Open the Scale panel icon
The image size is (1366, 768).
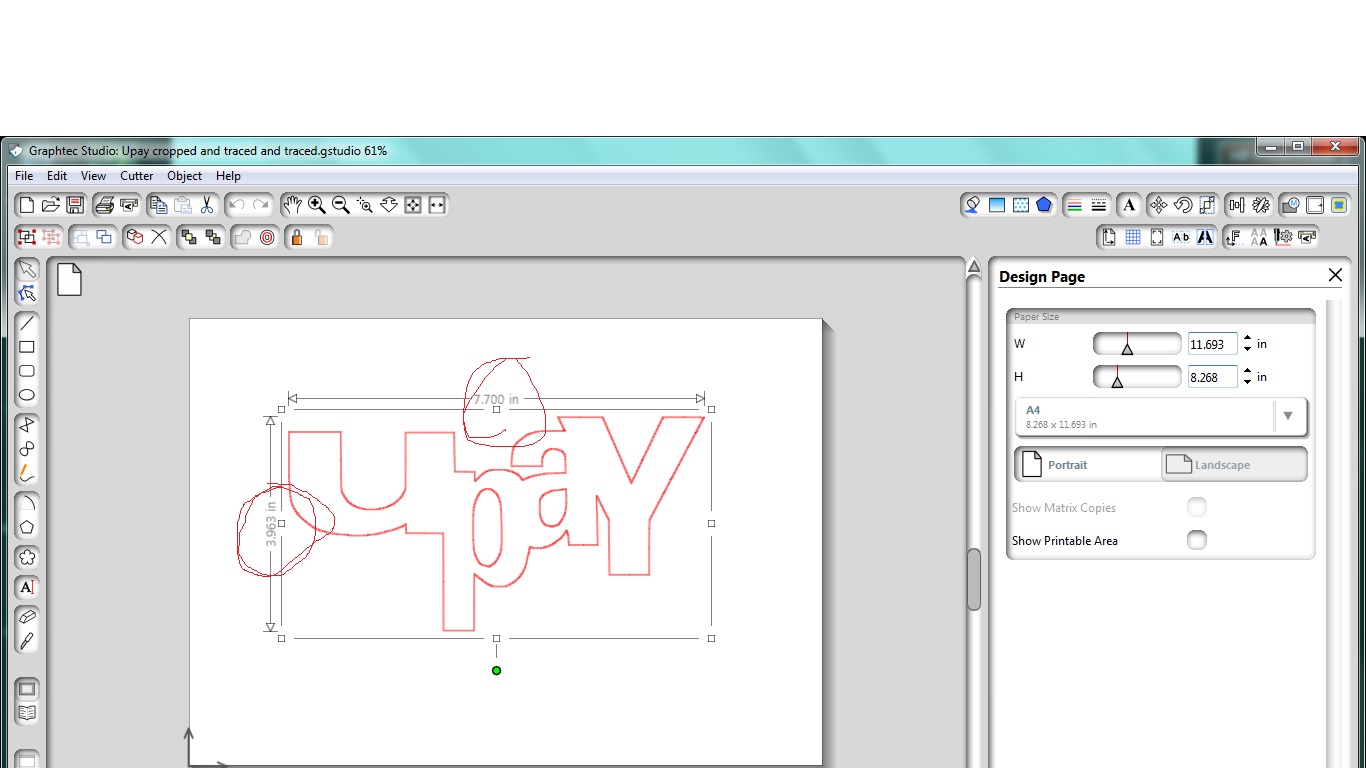[1207, 205]
